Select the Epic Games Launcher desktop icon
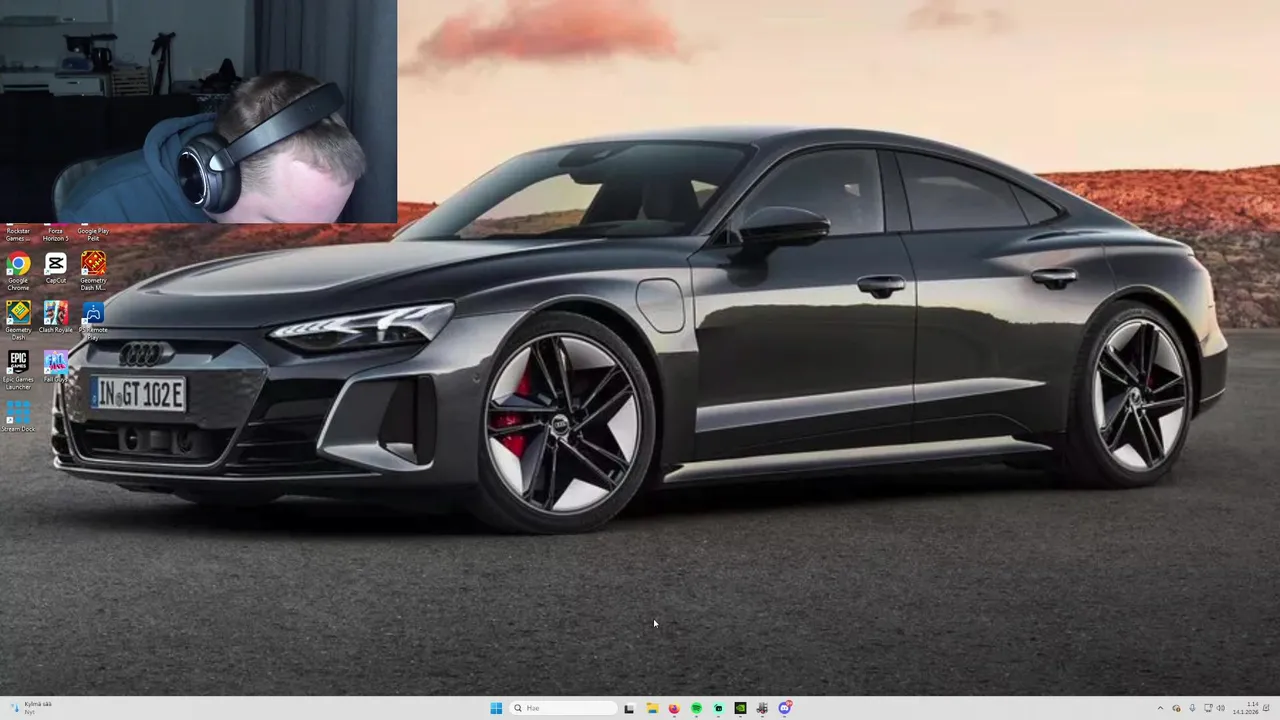The width and height of the screenshot is (1280, 720). click(18, 370)
